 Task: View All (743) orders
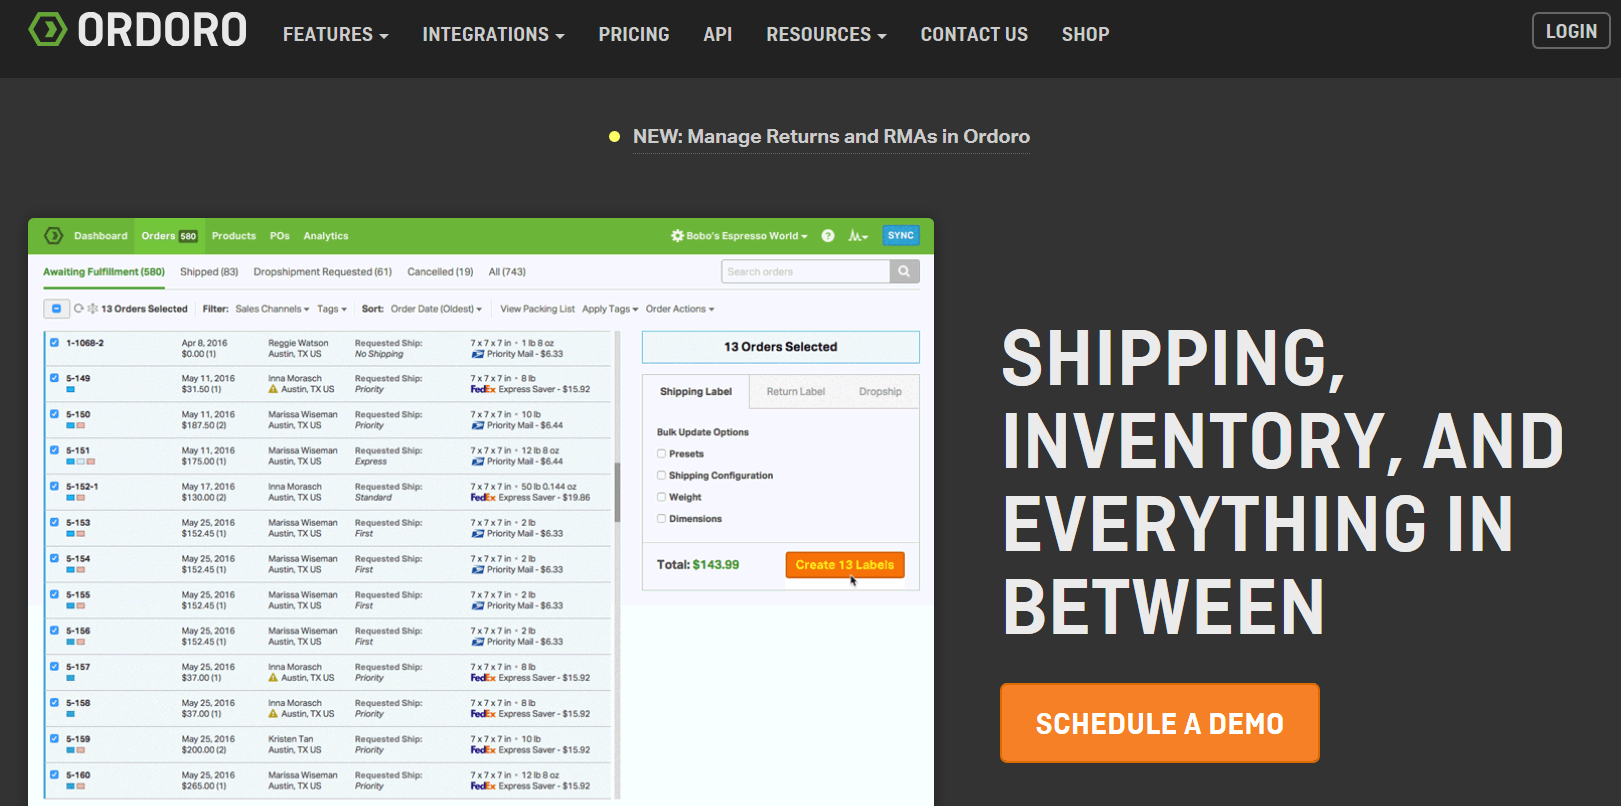pos(507,272)
